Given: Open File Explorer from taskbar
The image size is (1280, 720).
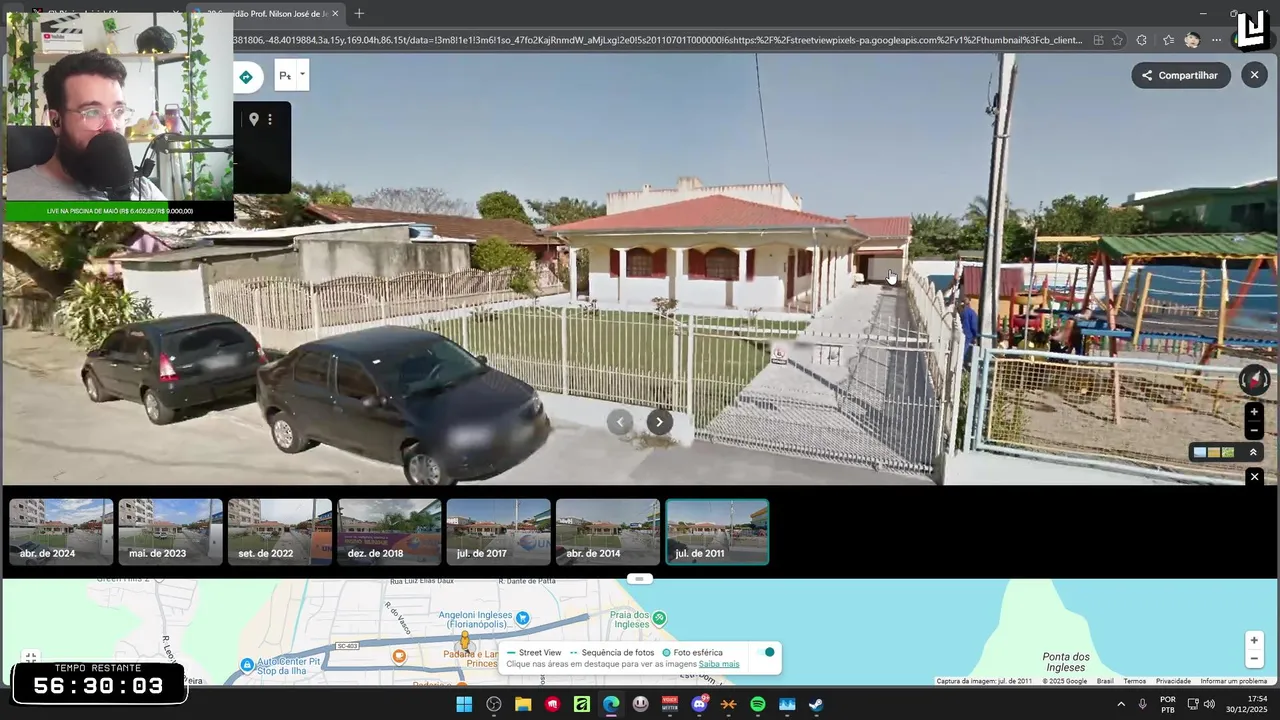Looking at the screenshot, I should pos(523,704).
